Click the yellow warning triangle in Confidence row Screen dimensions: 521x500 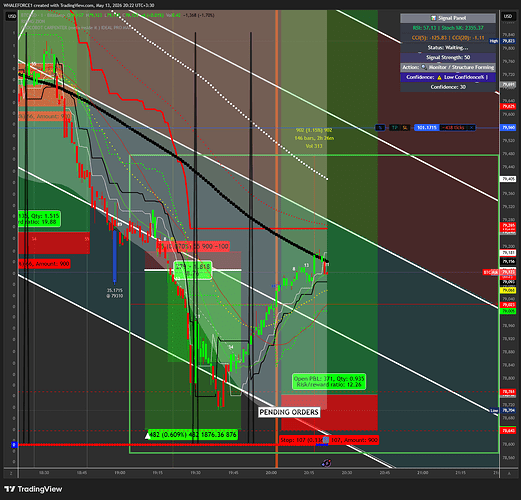439,77
